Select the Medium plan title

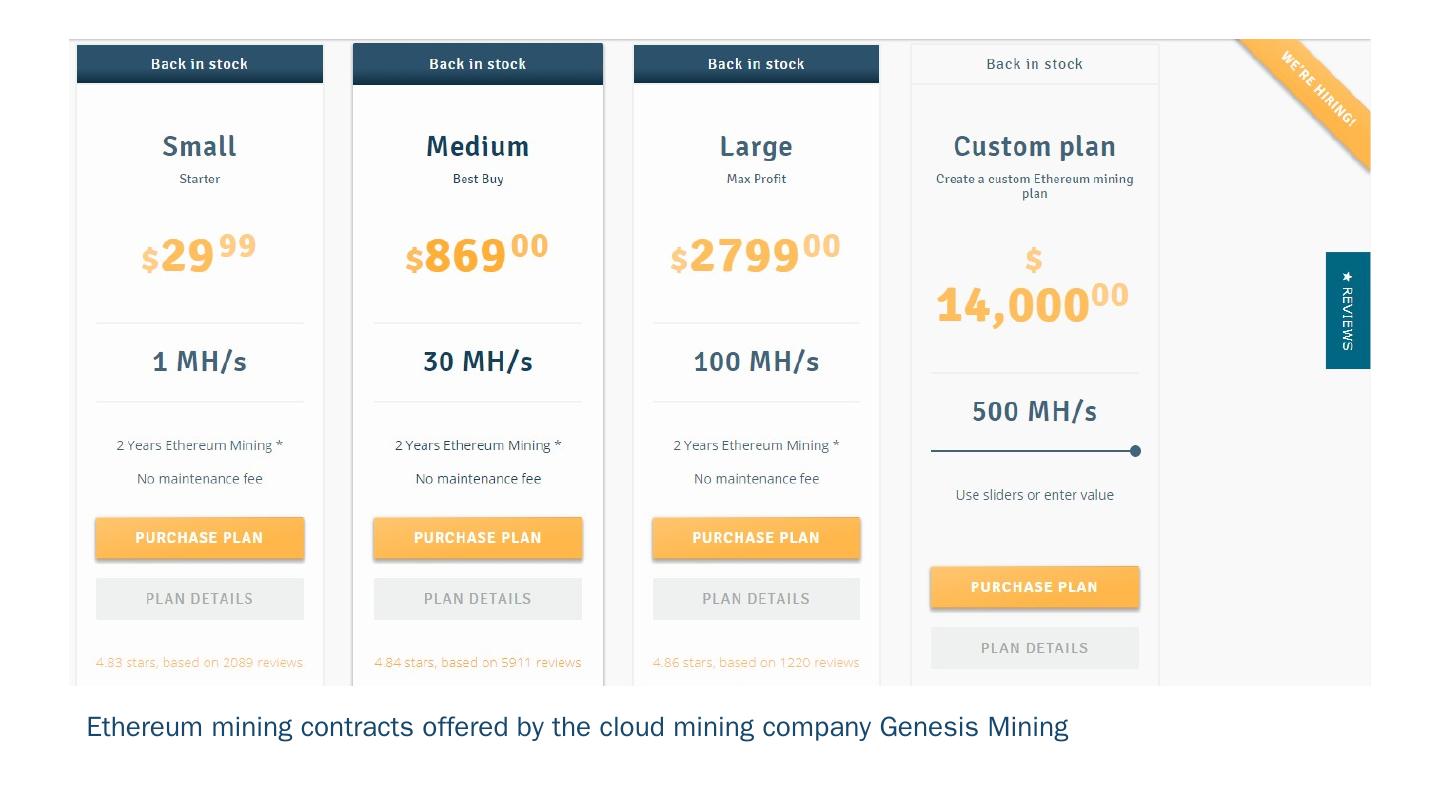(477, 147)
